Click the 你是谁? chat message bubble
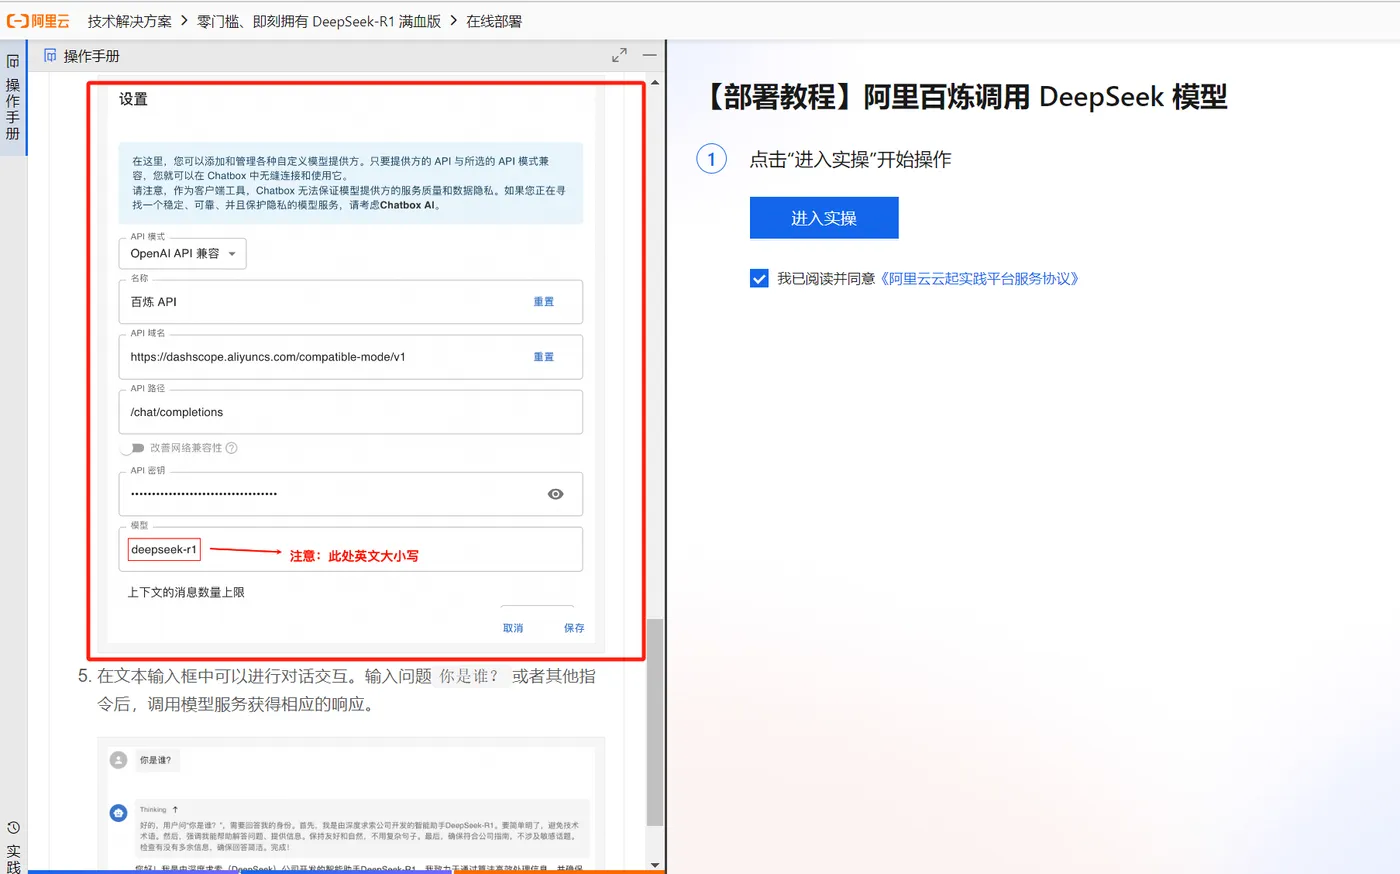 [x=155, y=761]
